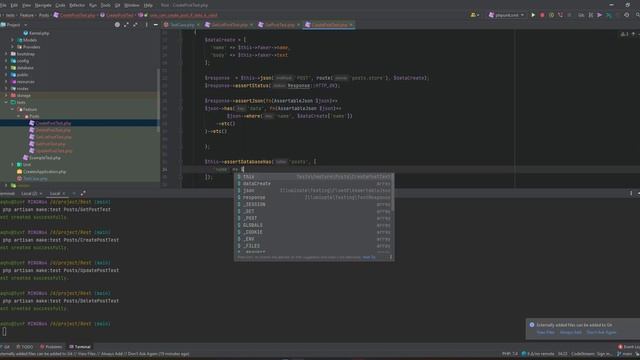Expand the config folder in project tree

(6, 61)
